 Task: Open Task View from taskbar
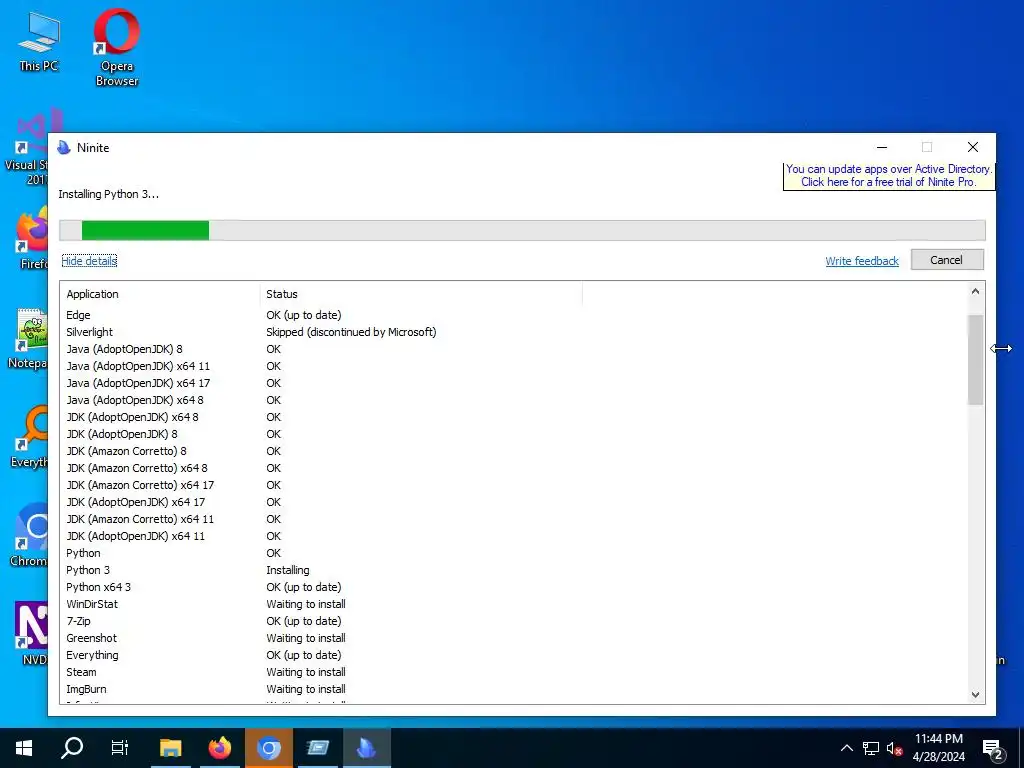[120, 748]
